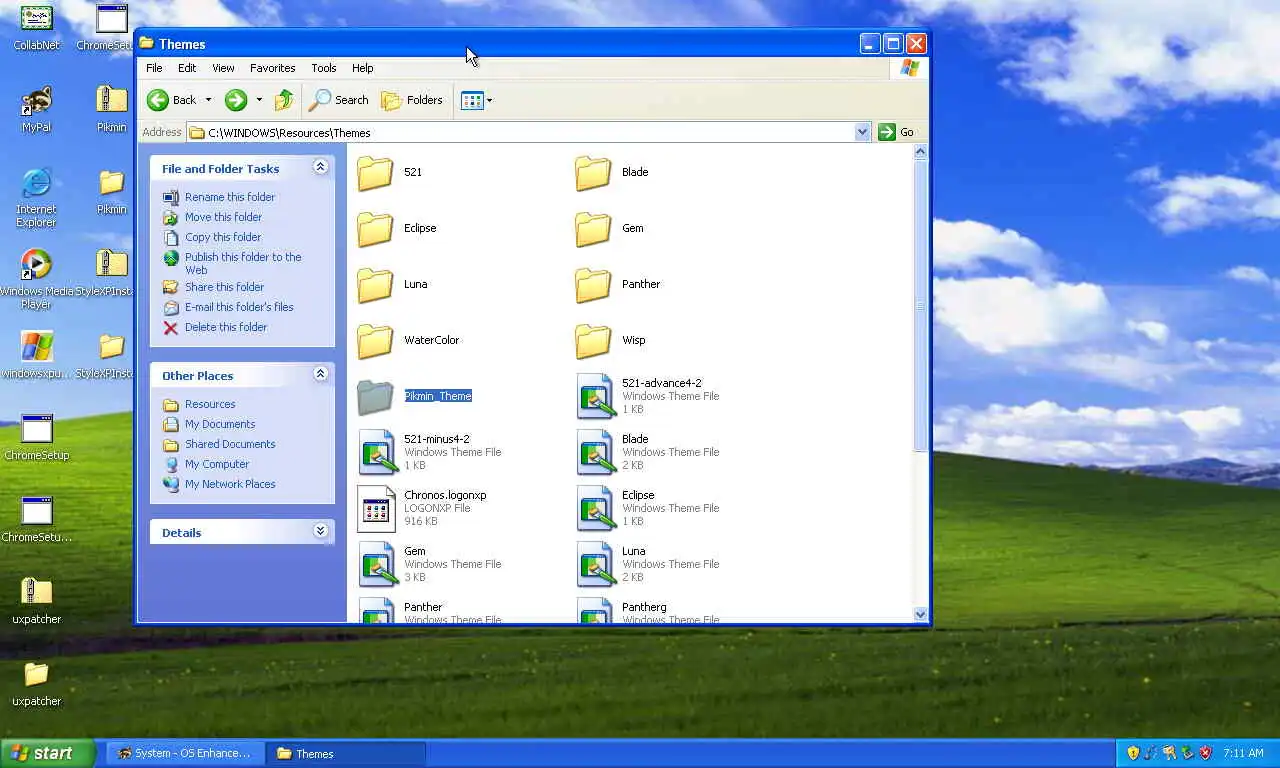Select the 521-minus4-2 theme file icon

click(377, 453)
